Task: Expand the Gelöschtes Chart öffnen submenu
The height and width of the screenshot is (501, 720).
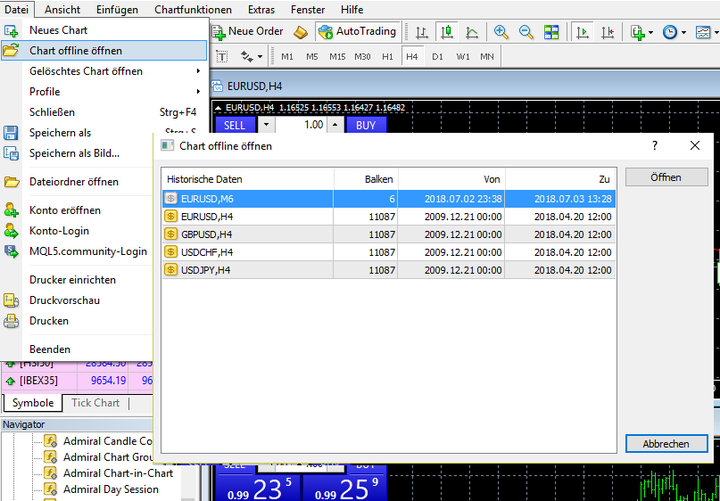Action: coord(105,71)
